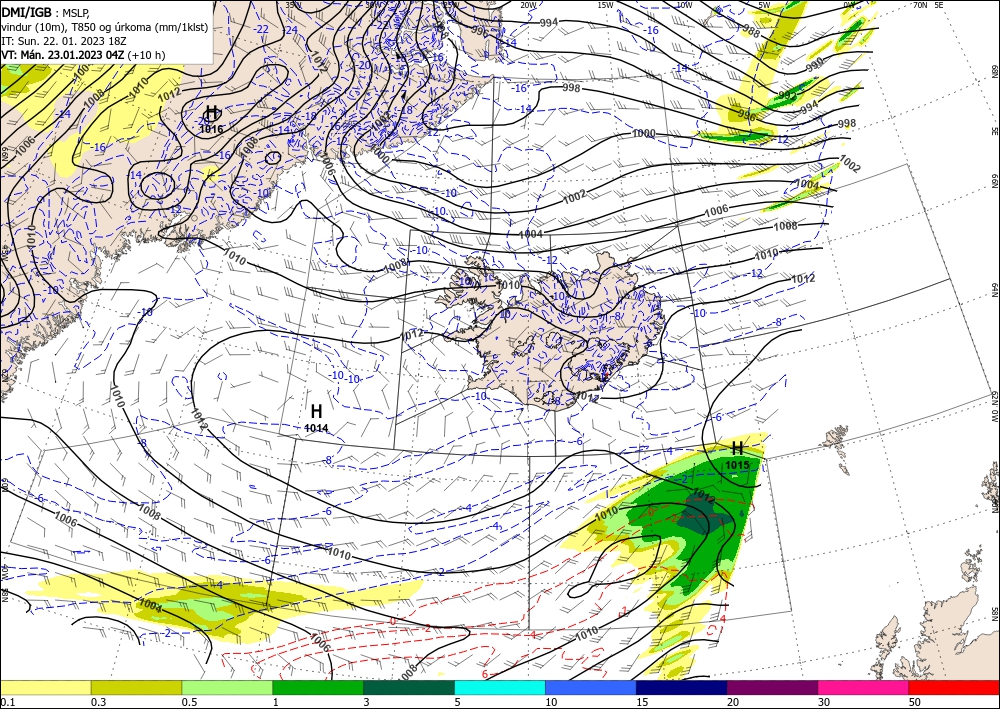
Task: Click the '1016' pressure value over Greenland
Action: (x=211, y=129)
